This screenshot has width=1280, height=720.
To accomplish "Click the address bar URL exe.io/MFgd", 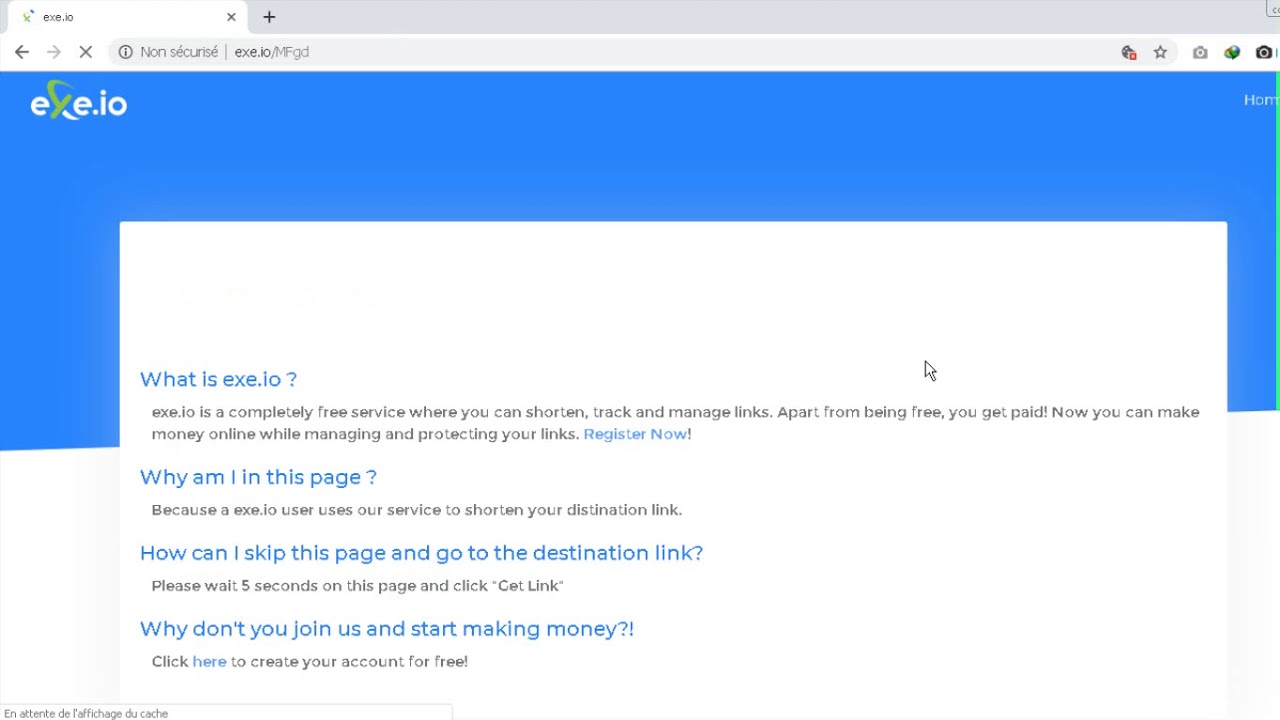I will click(x=271, y=52).
